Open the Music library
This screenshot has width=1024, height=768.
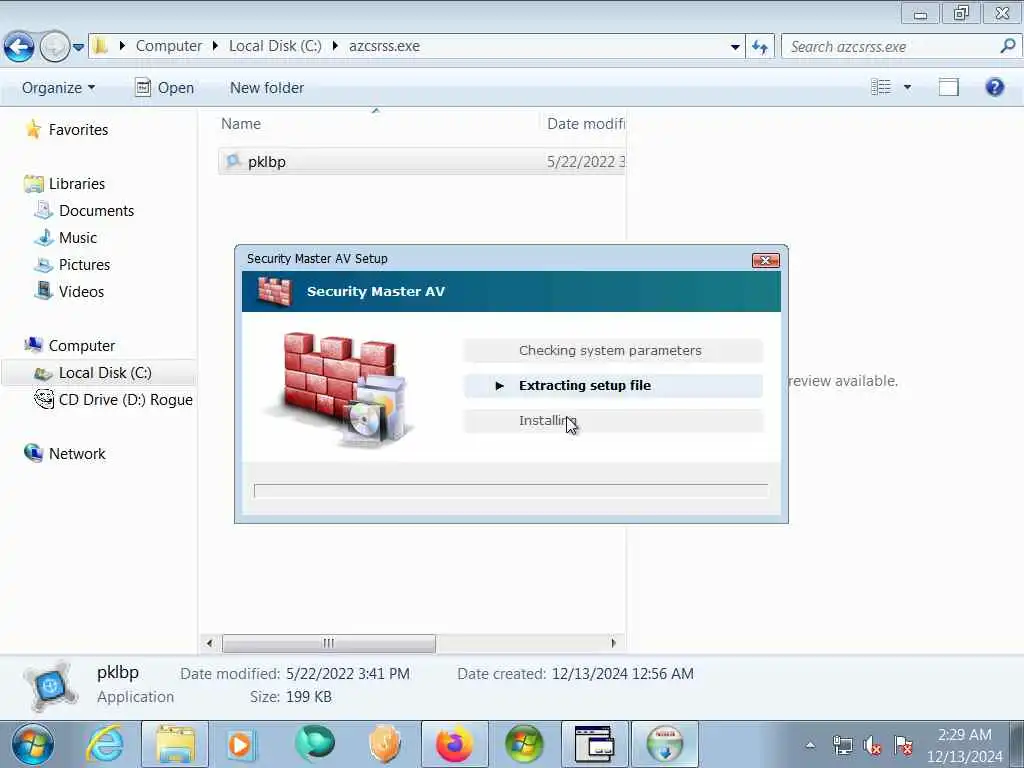(x=78, y=238)
